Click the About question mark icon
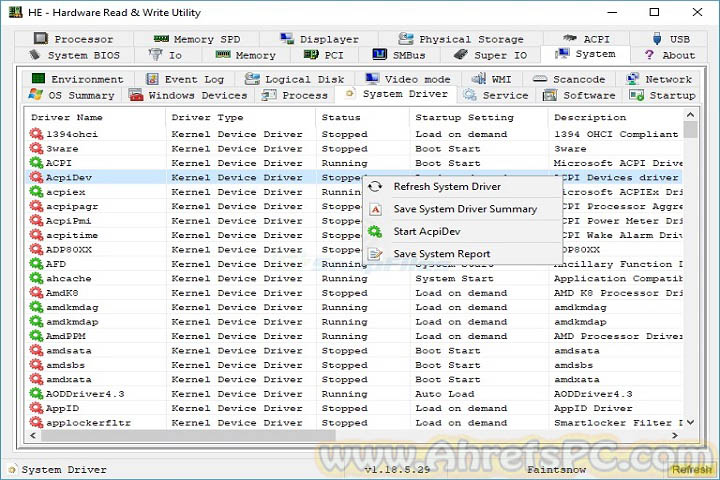The image size is (720, 480). click(649, 55)
